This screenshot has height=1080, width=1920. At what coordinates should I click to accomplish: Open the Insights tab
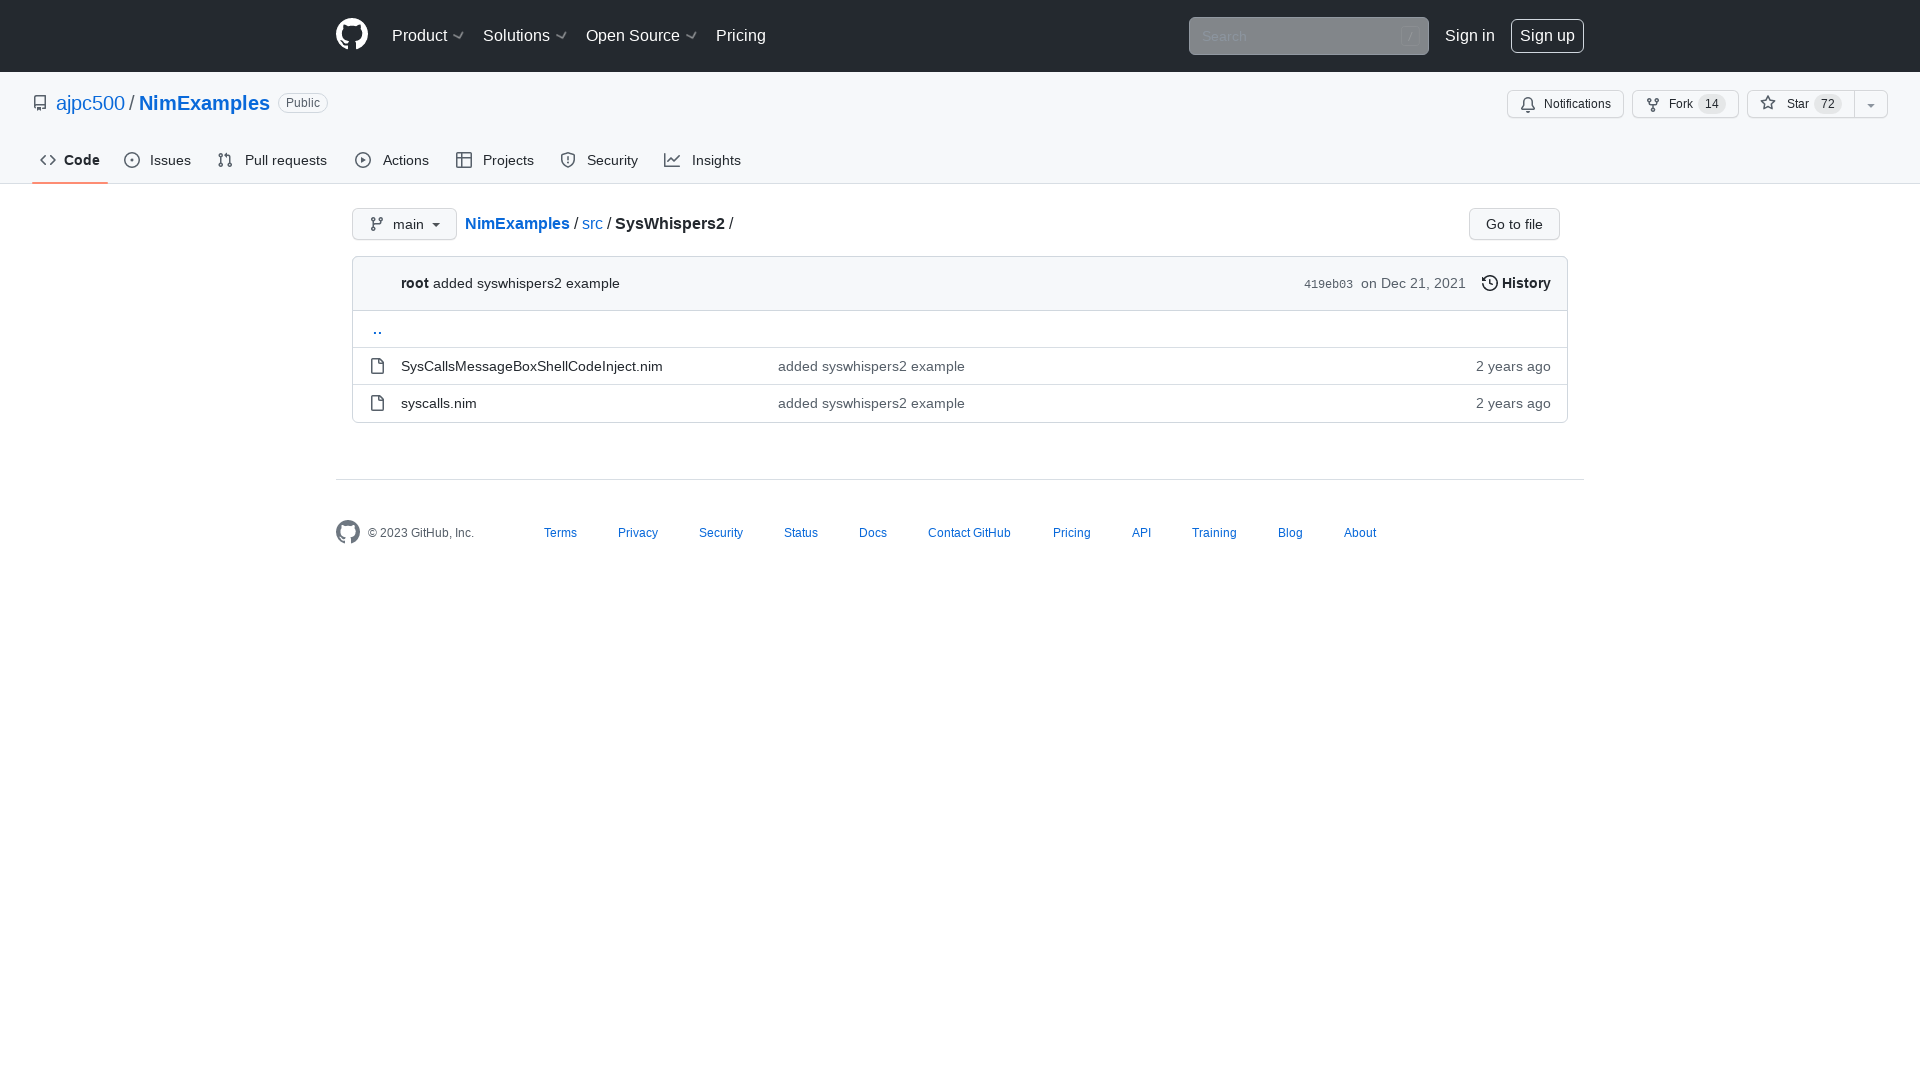(703, 160)
